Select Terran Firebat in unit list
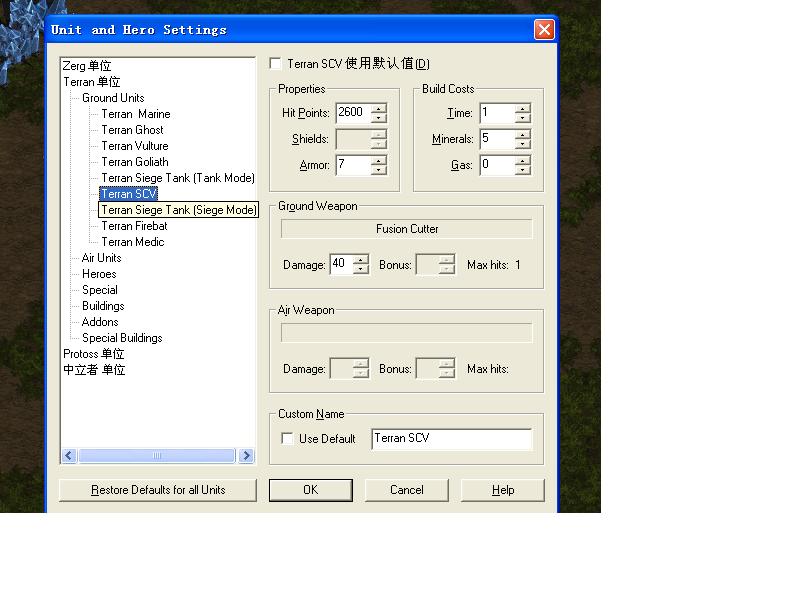The image size is (800, 600). tap(134, 226)
